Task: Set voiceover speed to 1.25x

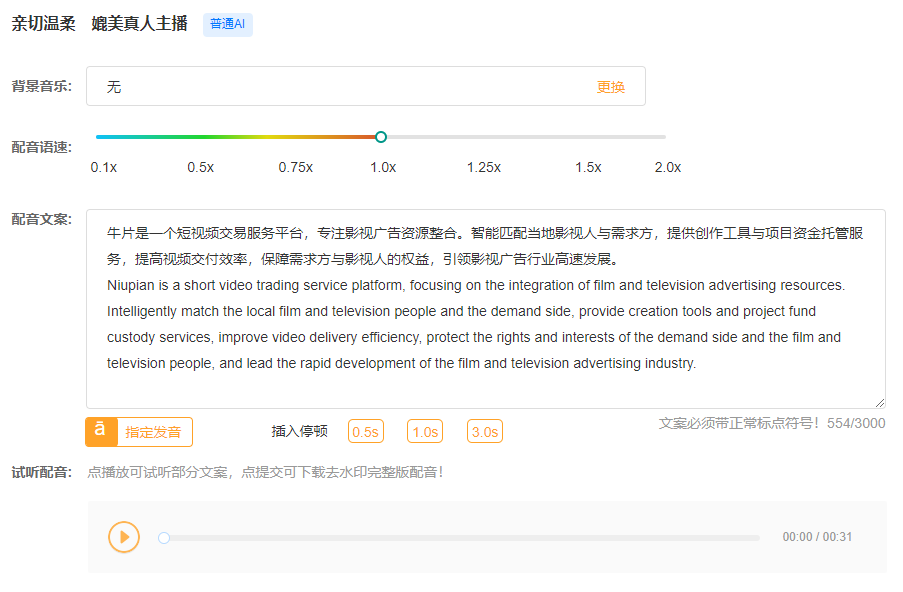Action: (x=483, y=137)
